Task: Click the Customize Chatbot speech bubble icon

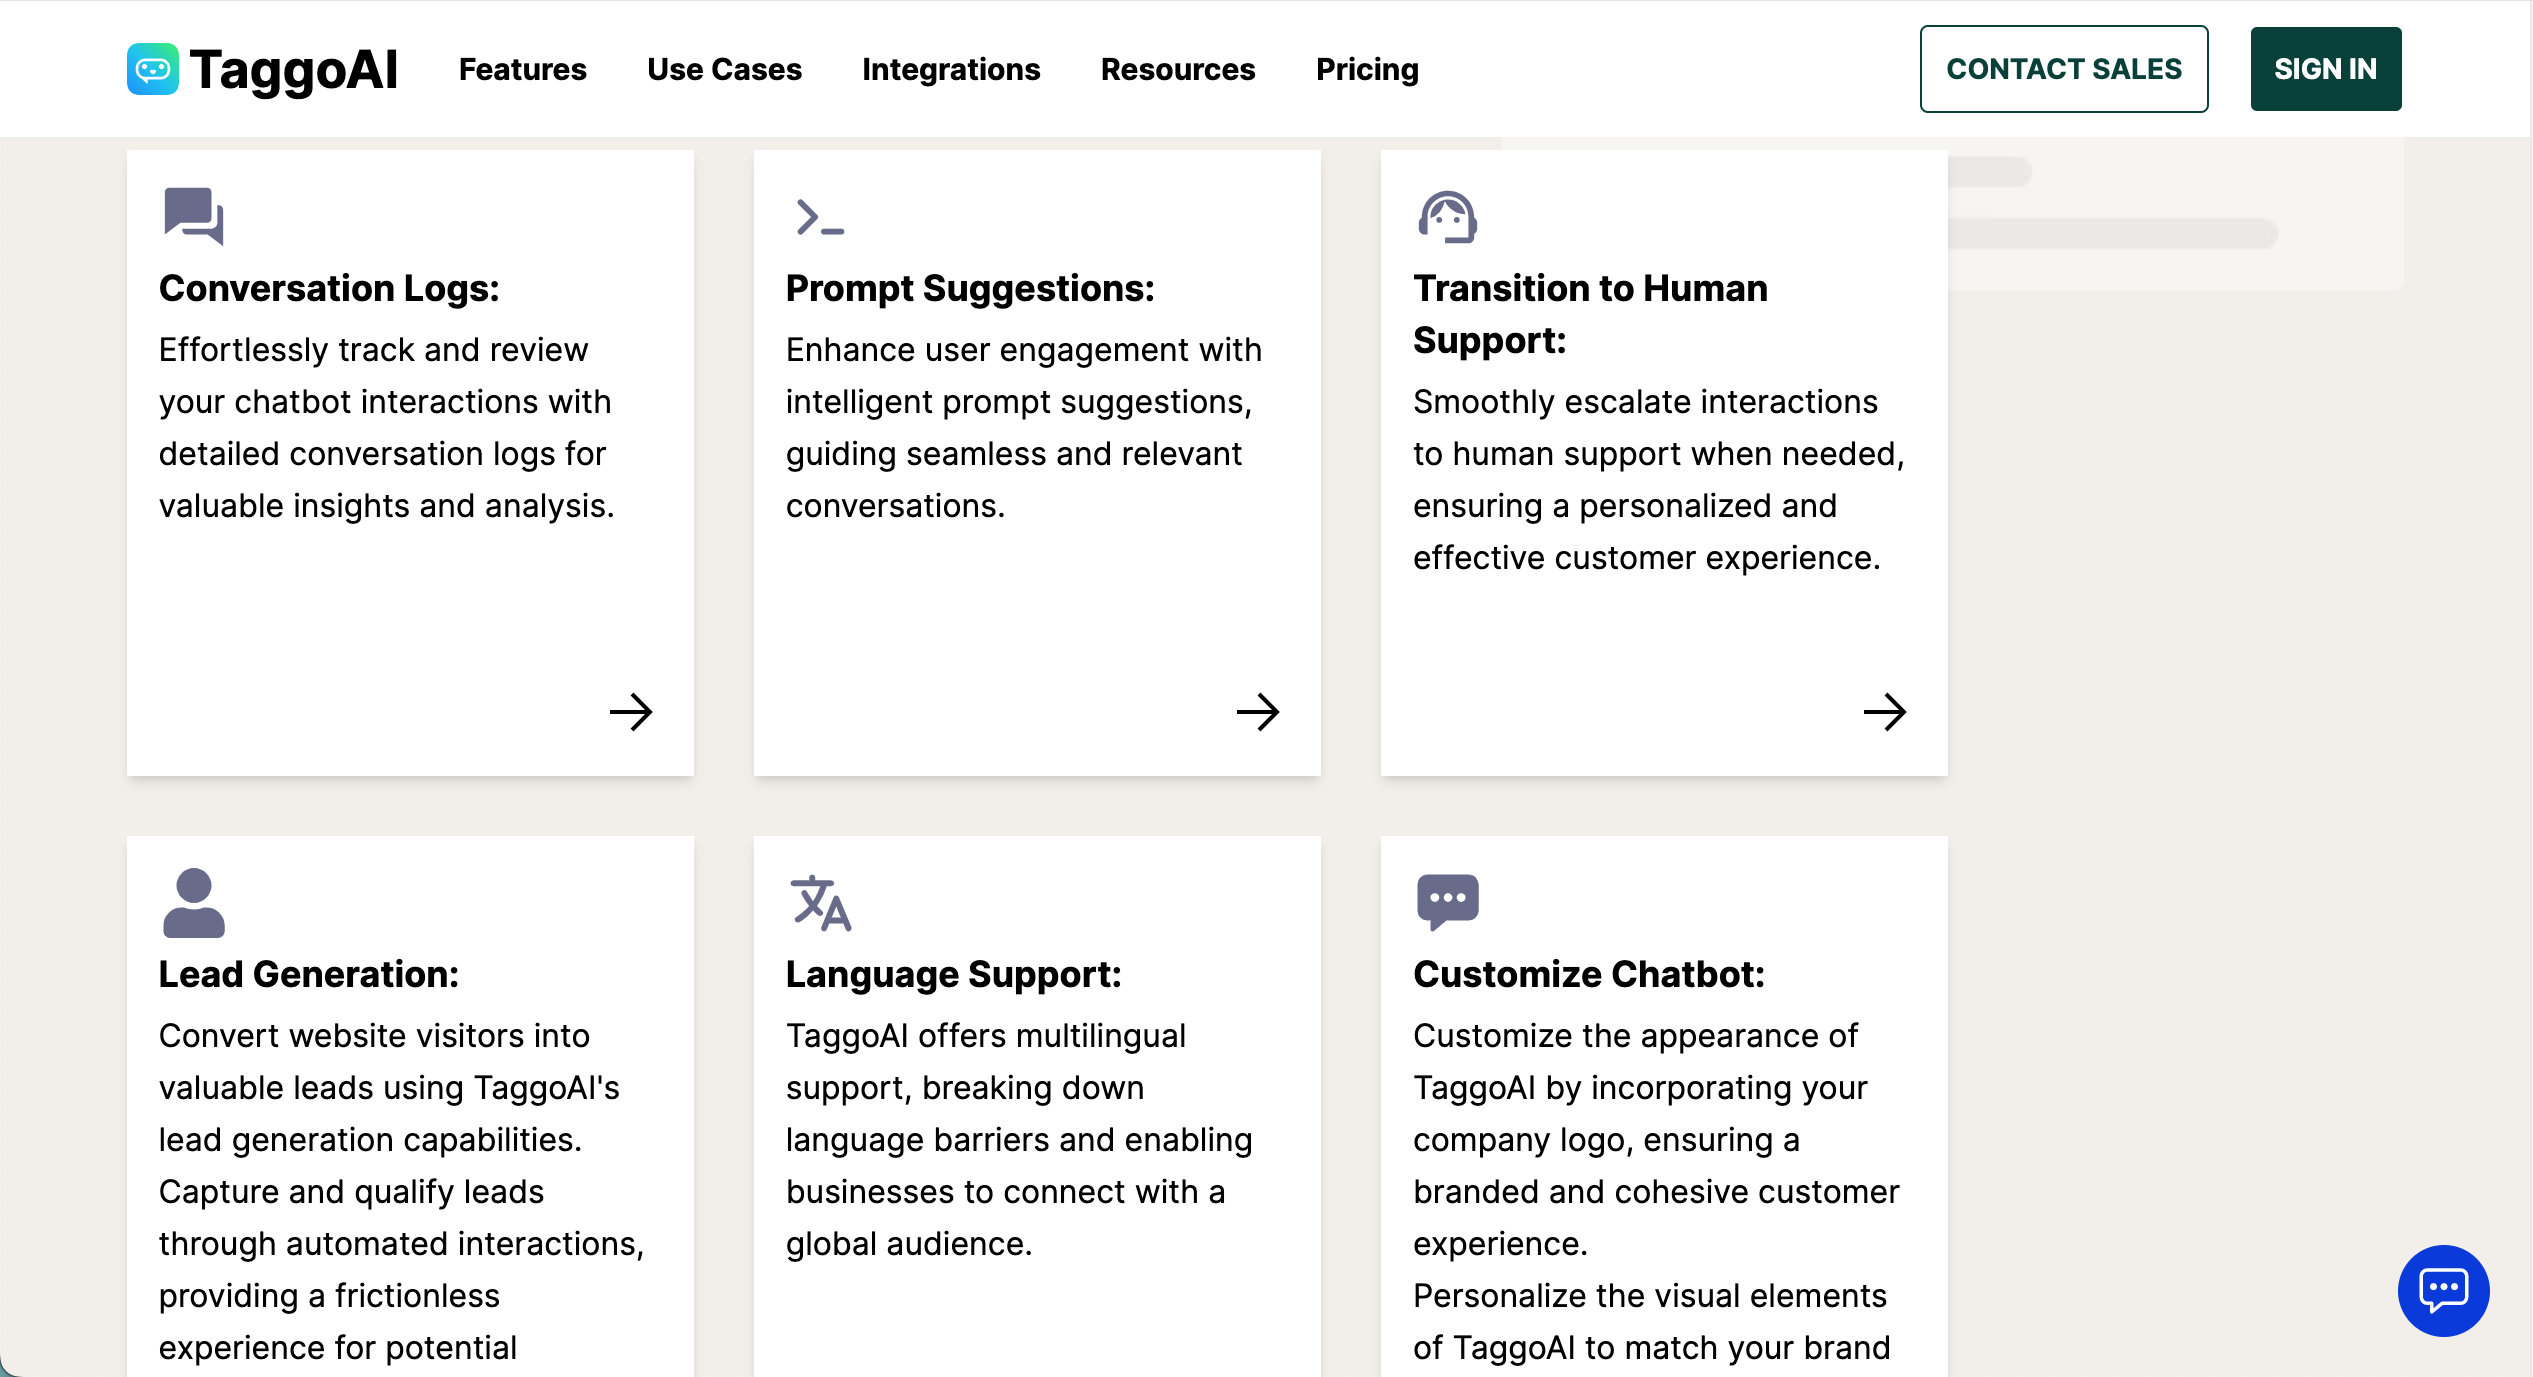Action: pos(1447,901)
